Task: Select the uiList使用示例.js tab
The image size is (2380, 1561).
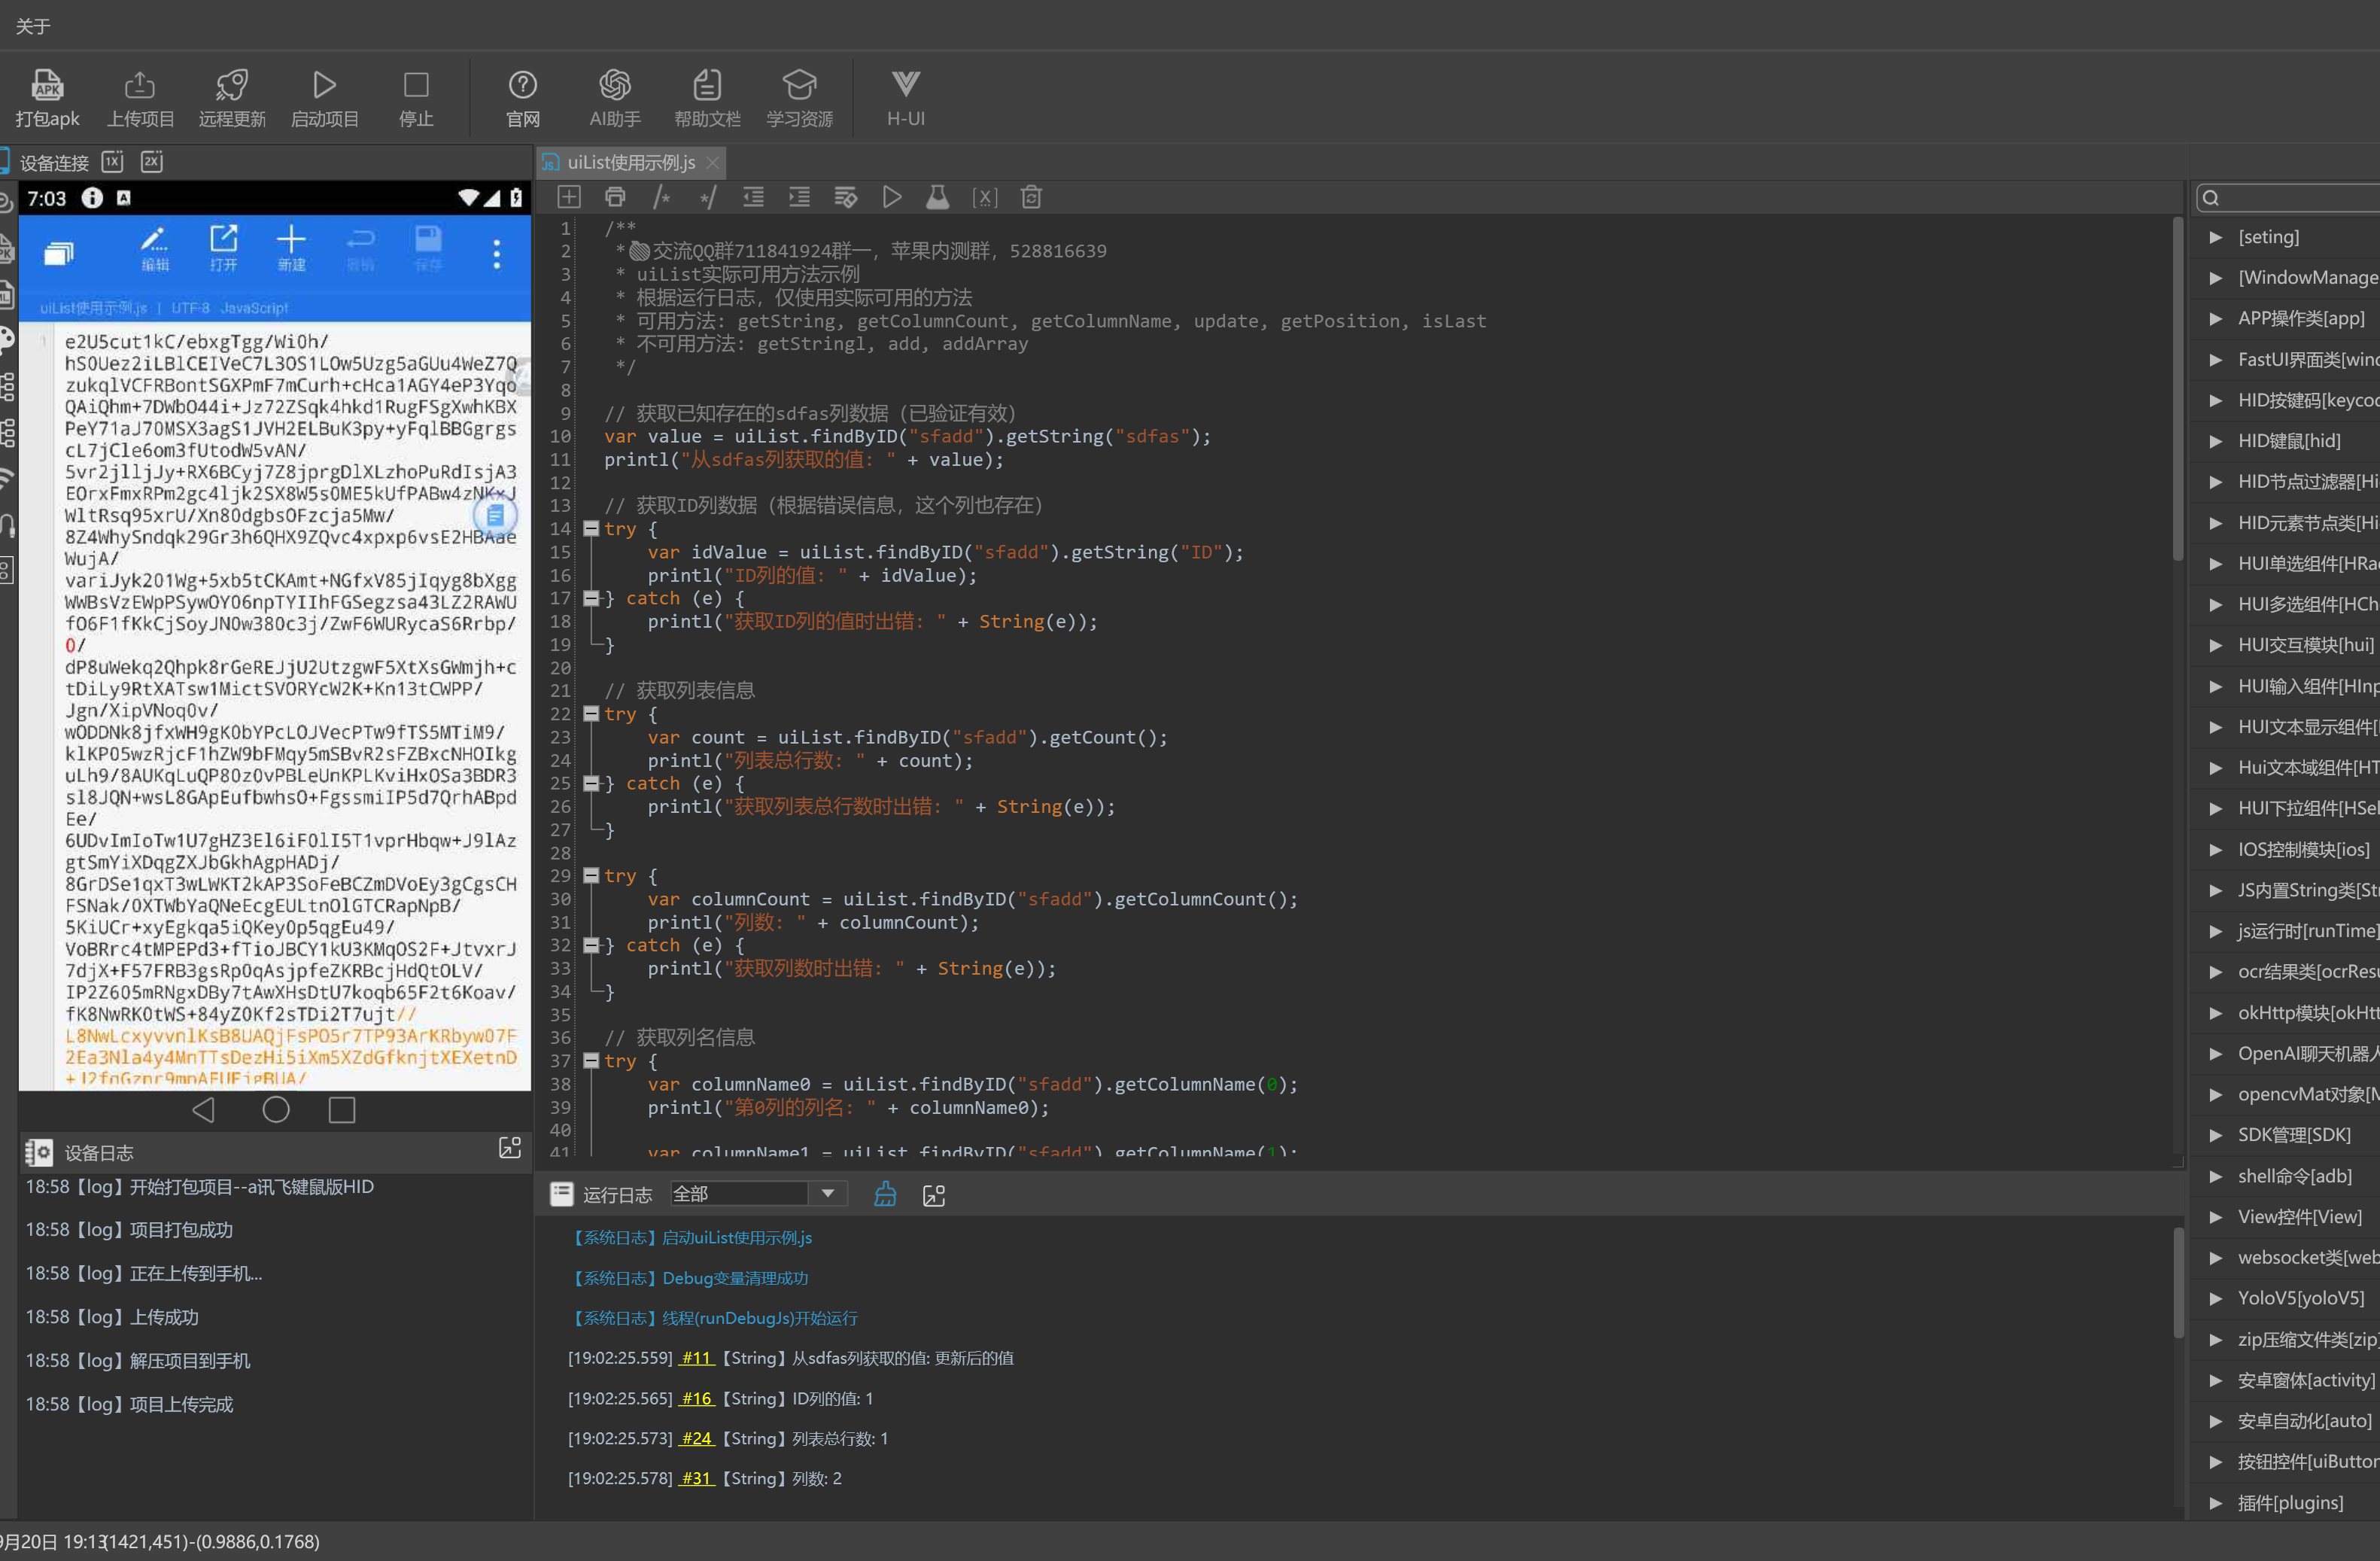Action: [x=630, y=162]
